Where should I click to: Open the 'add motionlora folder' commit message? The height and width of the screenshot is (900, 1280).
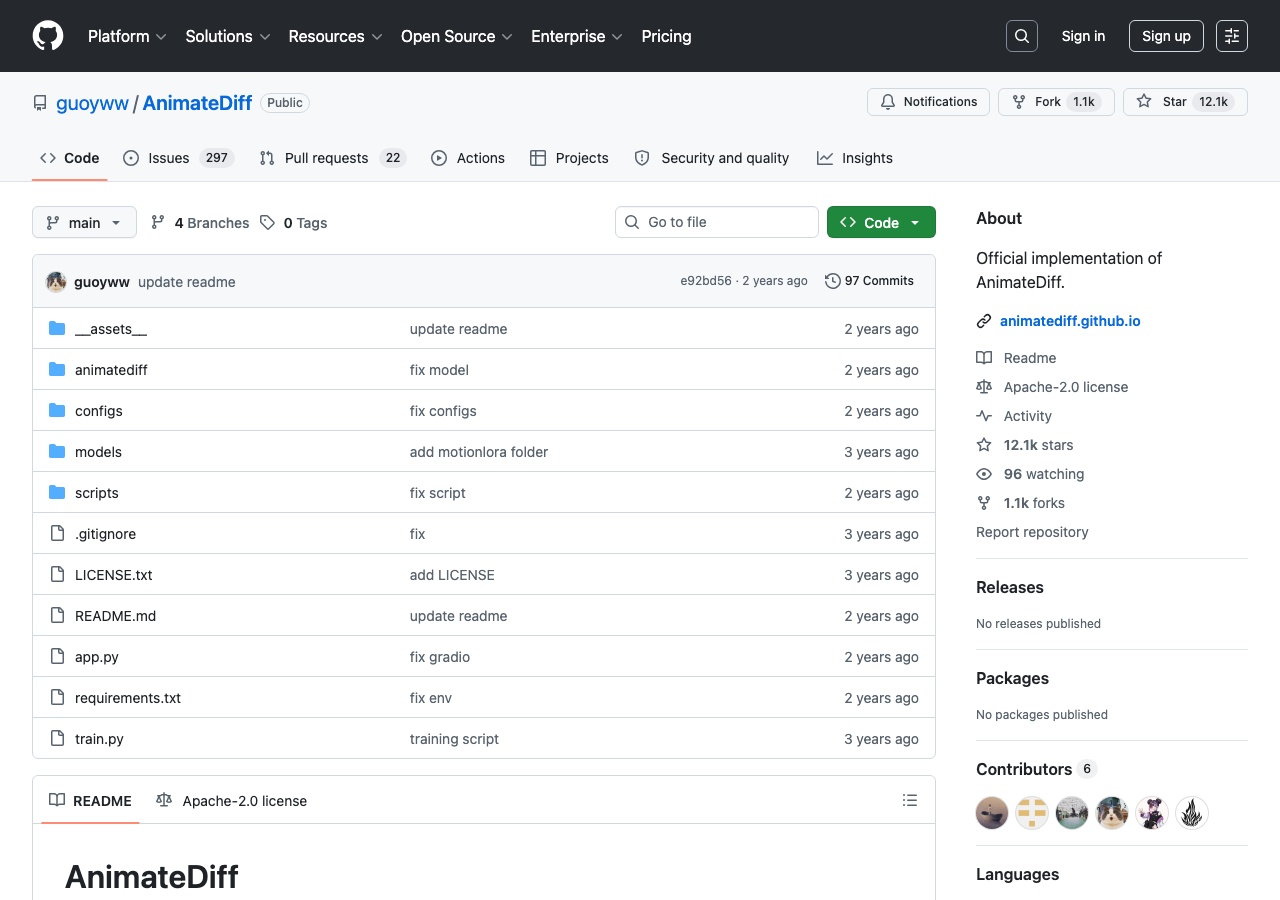pyautogui.click(x=479, y=452)
